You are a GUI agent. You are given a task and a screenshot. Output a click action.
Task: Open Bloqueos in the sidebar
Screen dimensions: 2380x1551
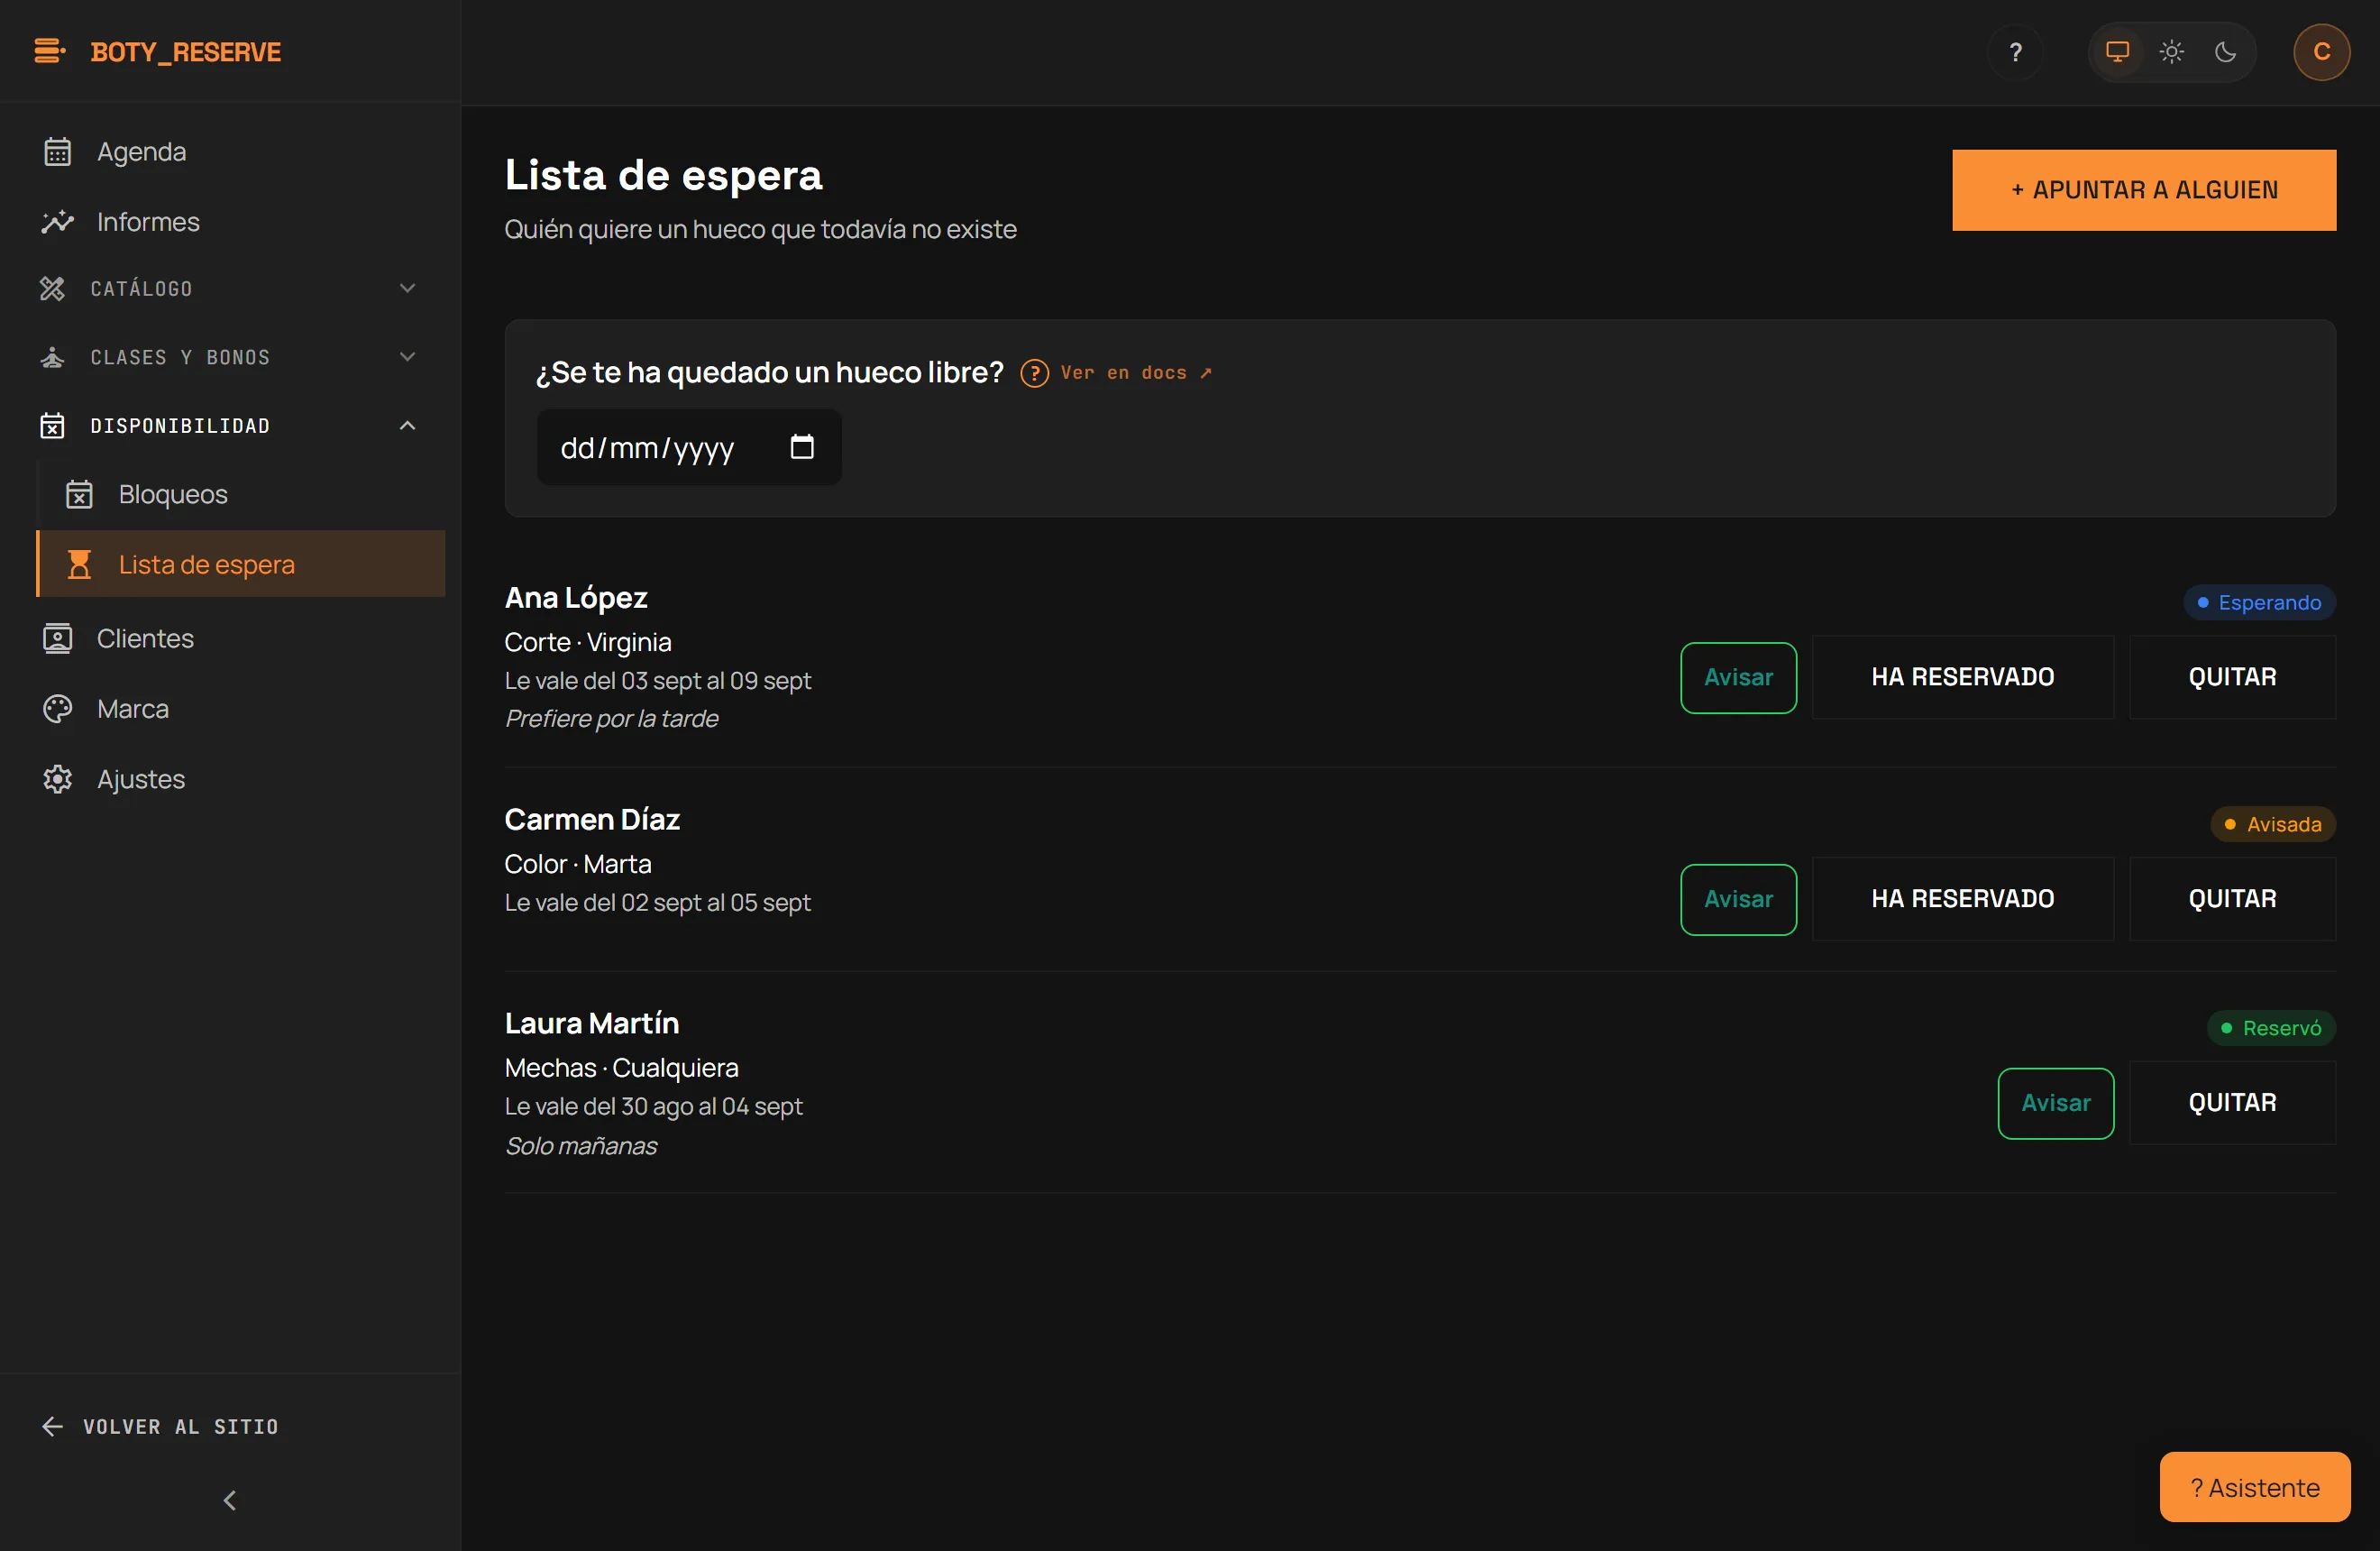click(x=241, y=494)
